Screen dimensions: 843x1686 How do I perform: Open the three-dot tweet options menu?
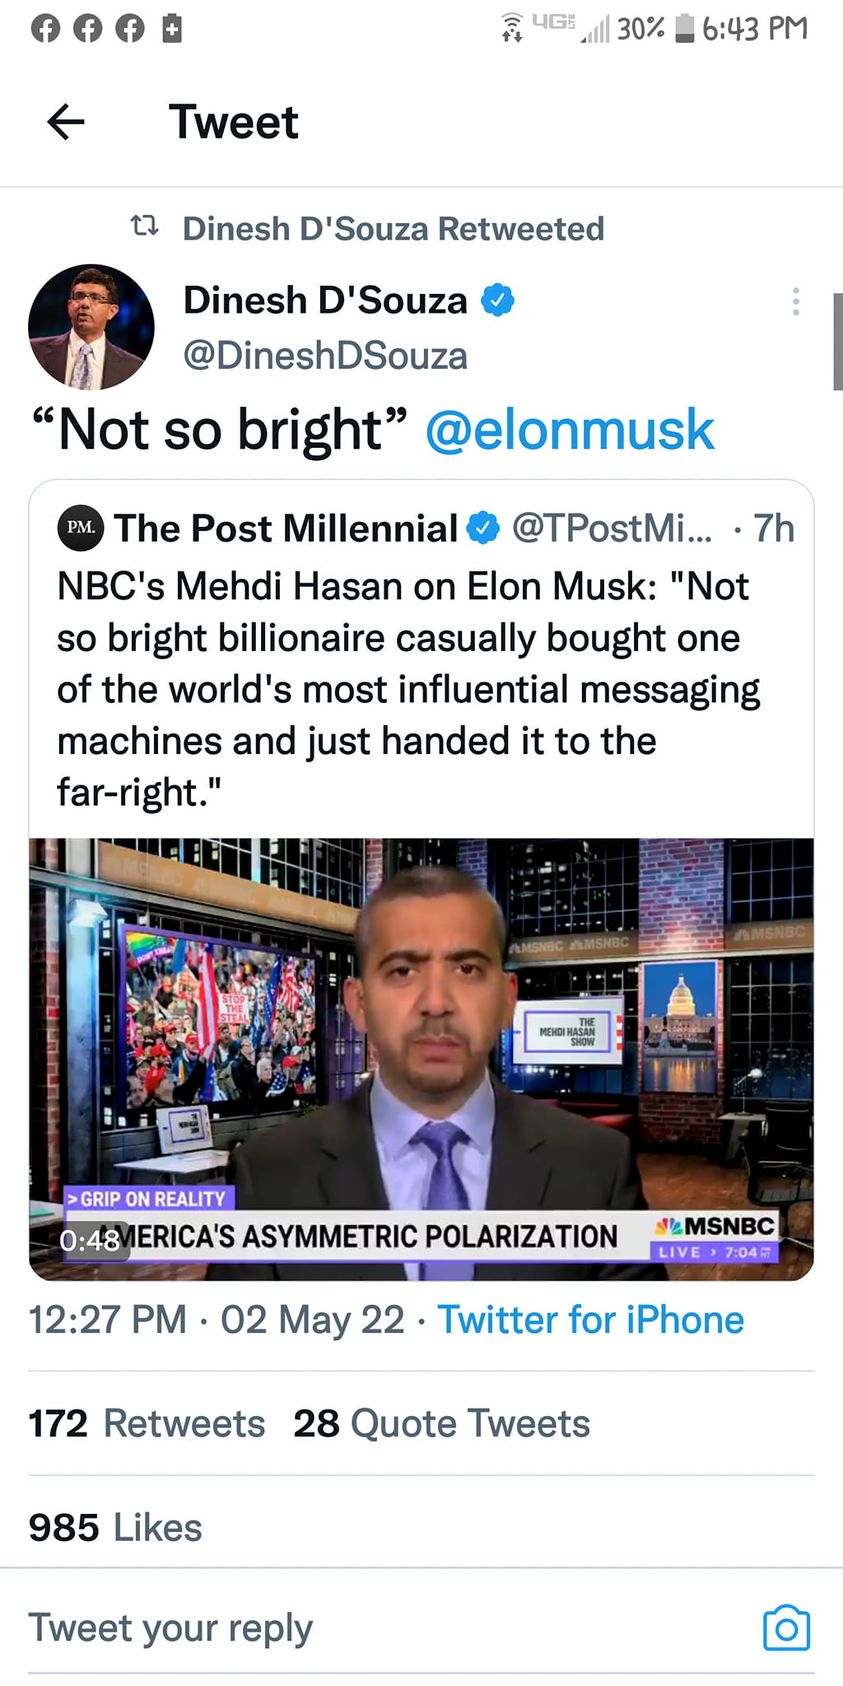coord(796,301)
